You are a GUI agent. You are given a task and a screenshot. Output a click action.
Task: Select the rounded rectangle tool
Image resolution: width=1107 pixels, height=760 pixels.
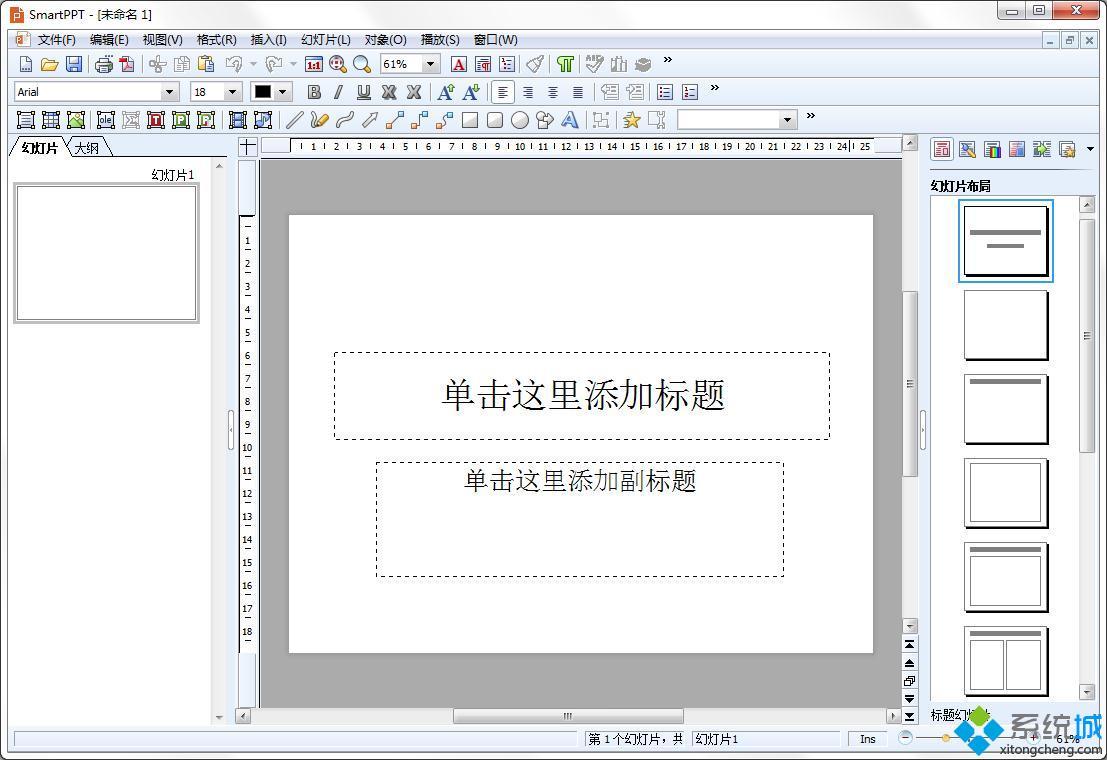point(495,120)
